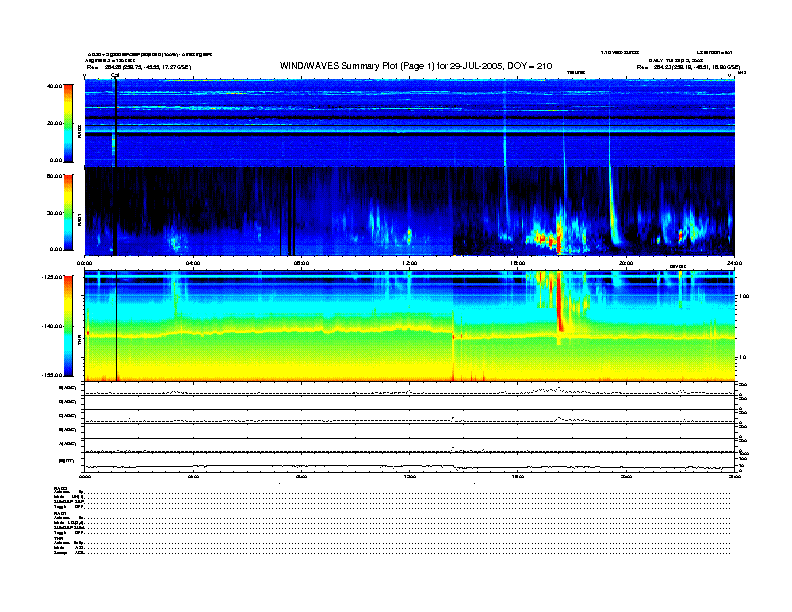Click the -125.00 label on TNR scale
This screenshot has height=612, width=792.
point(52,277)
